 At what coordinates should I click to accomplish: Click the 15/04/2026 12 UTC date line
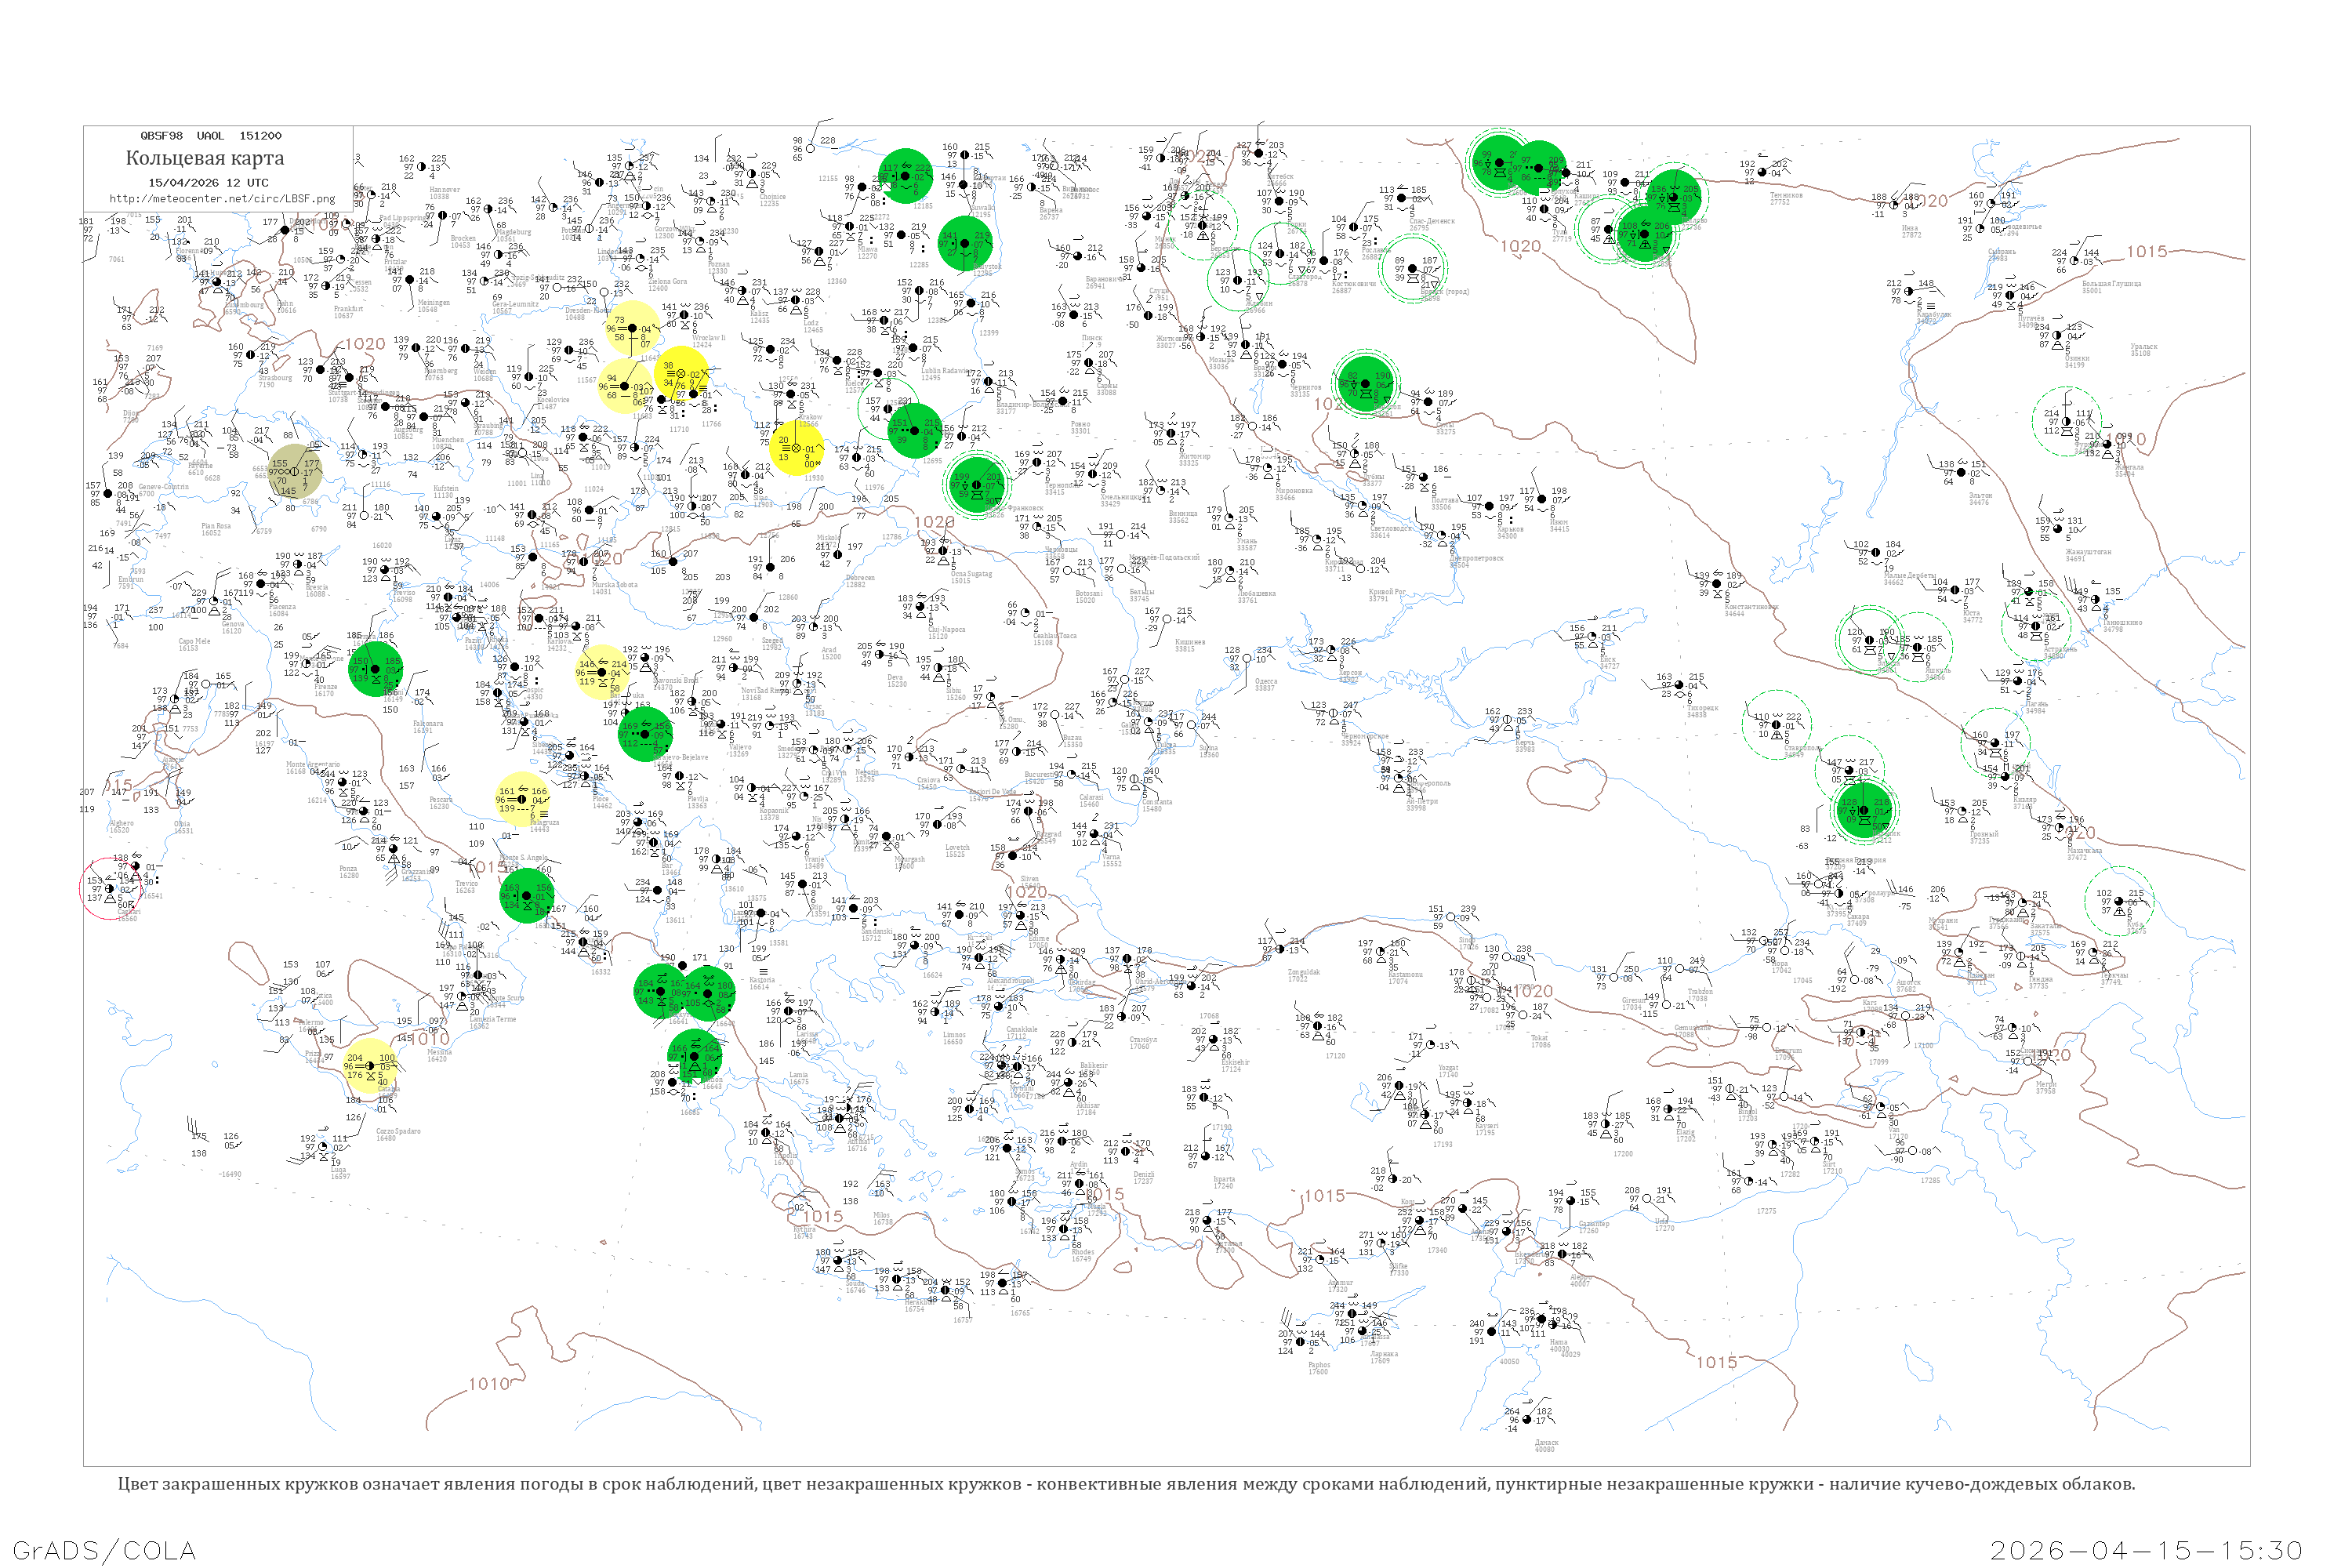click(208, 183)
